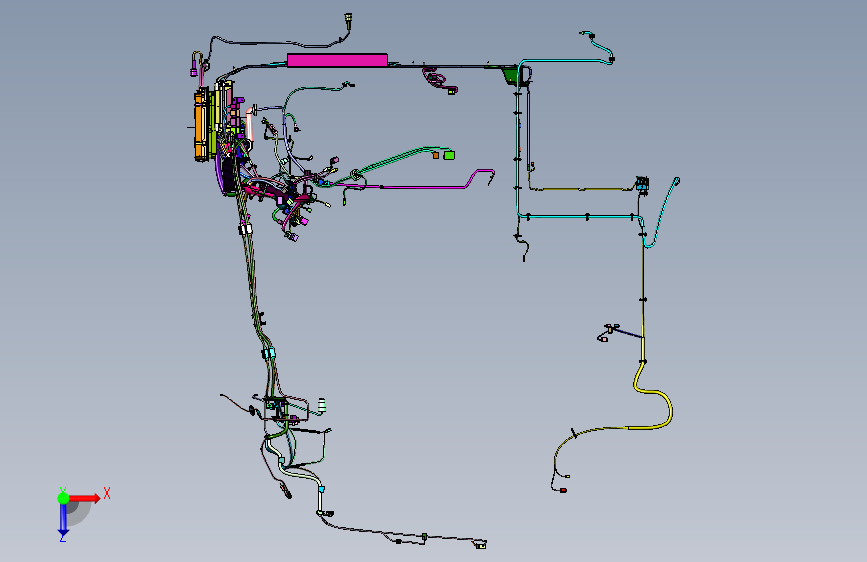Select the connector at the bottom cable end
The image size is (867, 562).
(481, 545)
